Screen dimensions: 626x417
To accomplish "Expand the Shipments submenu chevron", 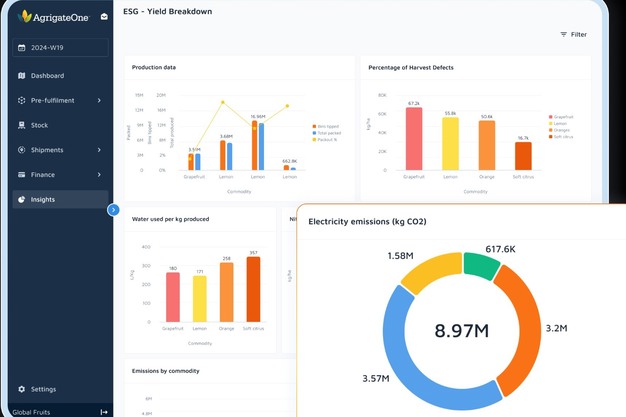I will 99,150.
